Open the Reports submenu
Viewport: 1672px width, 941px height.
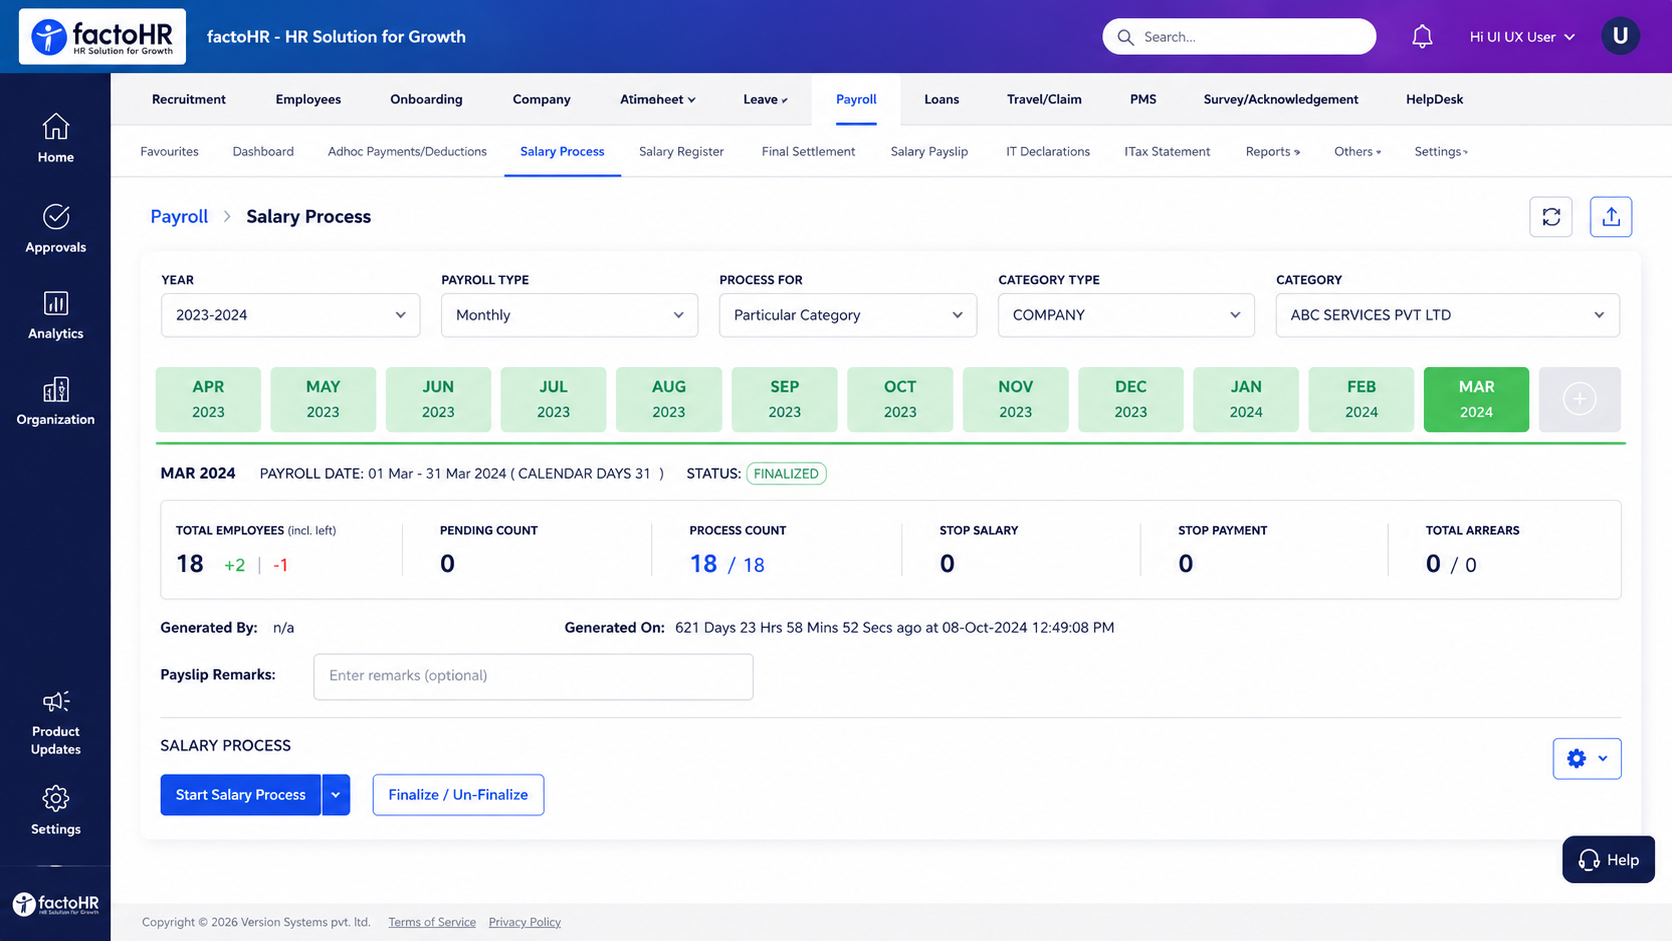tap(1273, 152)
